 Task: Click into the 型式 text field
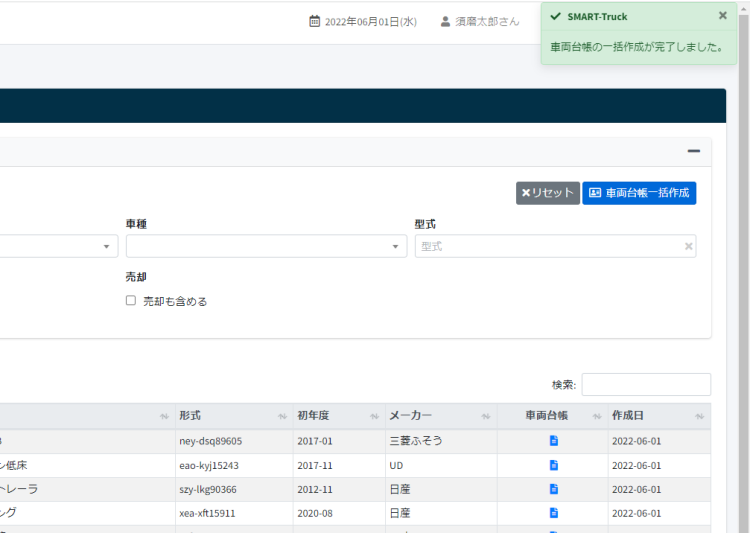[548, 246]
